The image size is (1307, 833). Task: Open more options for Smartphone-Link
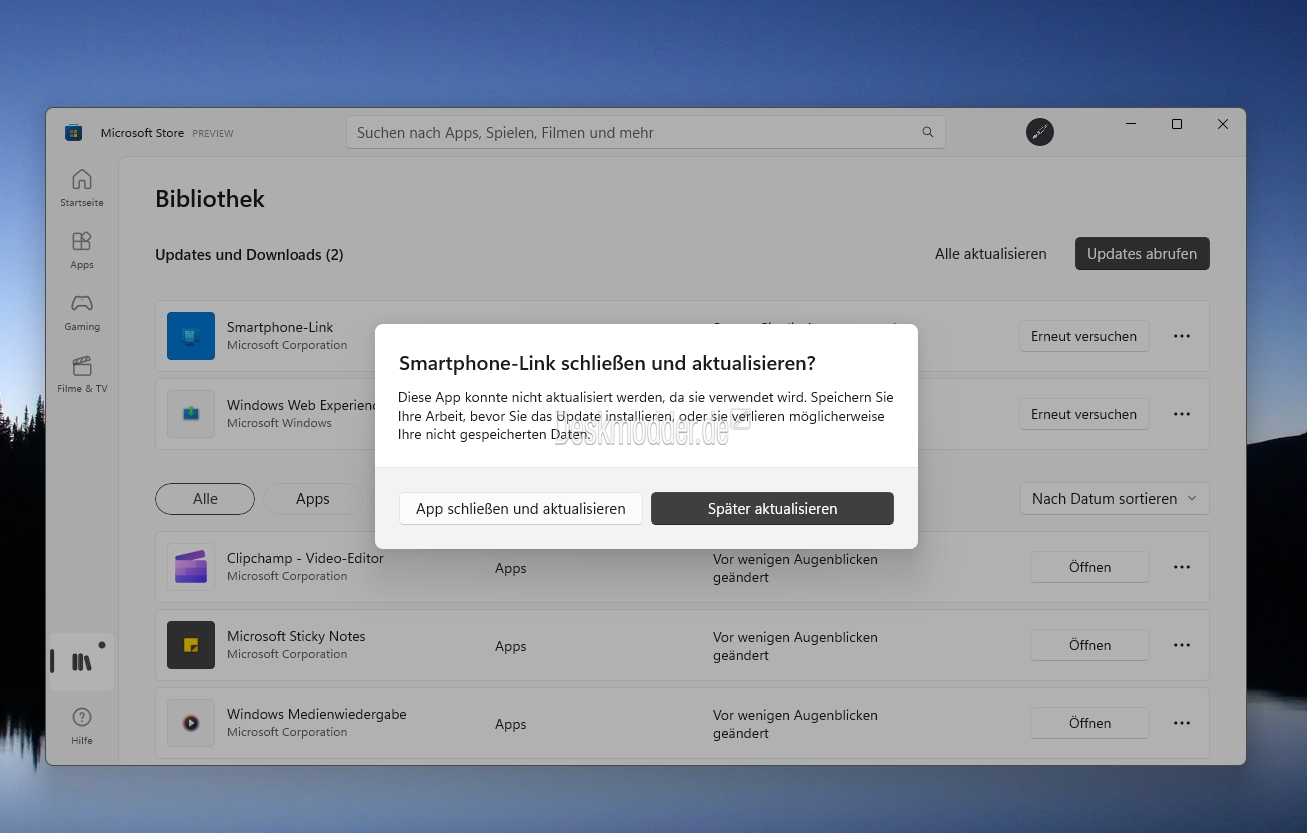click(x=1182, y=336)
